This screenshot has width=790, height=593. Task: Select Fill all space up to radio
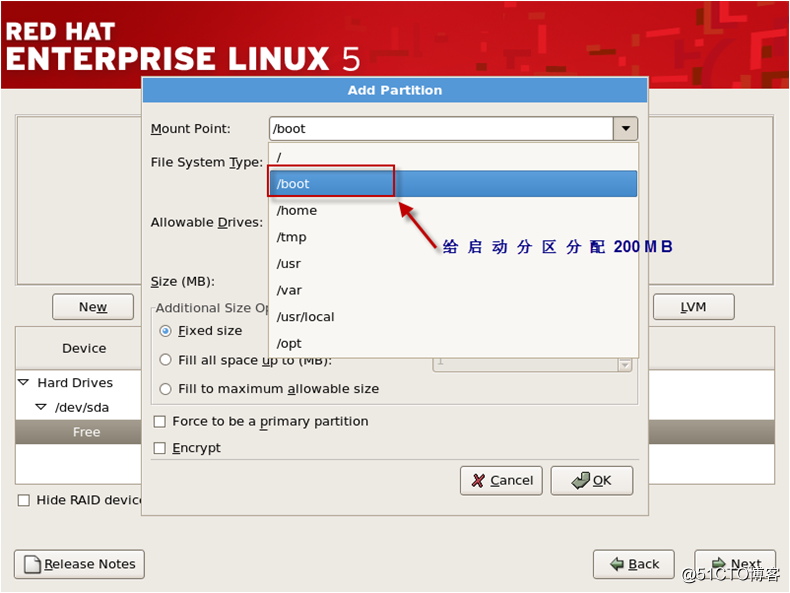click(165, 360)
